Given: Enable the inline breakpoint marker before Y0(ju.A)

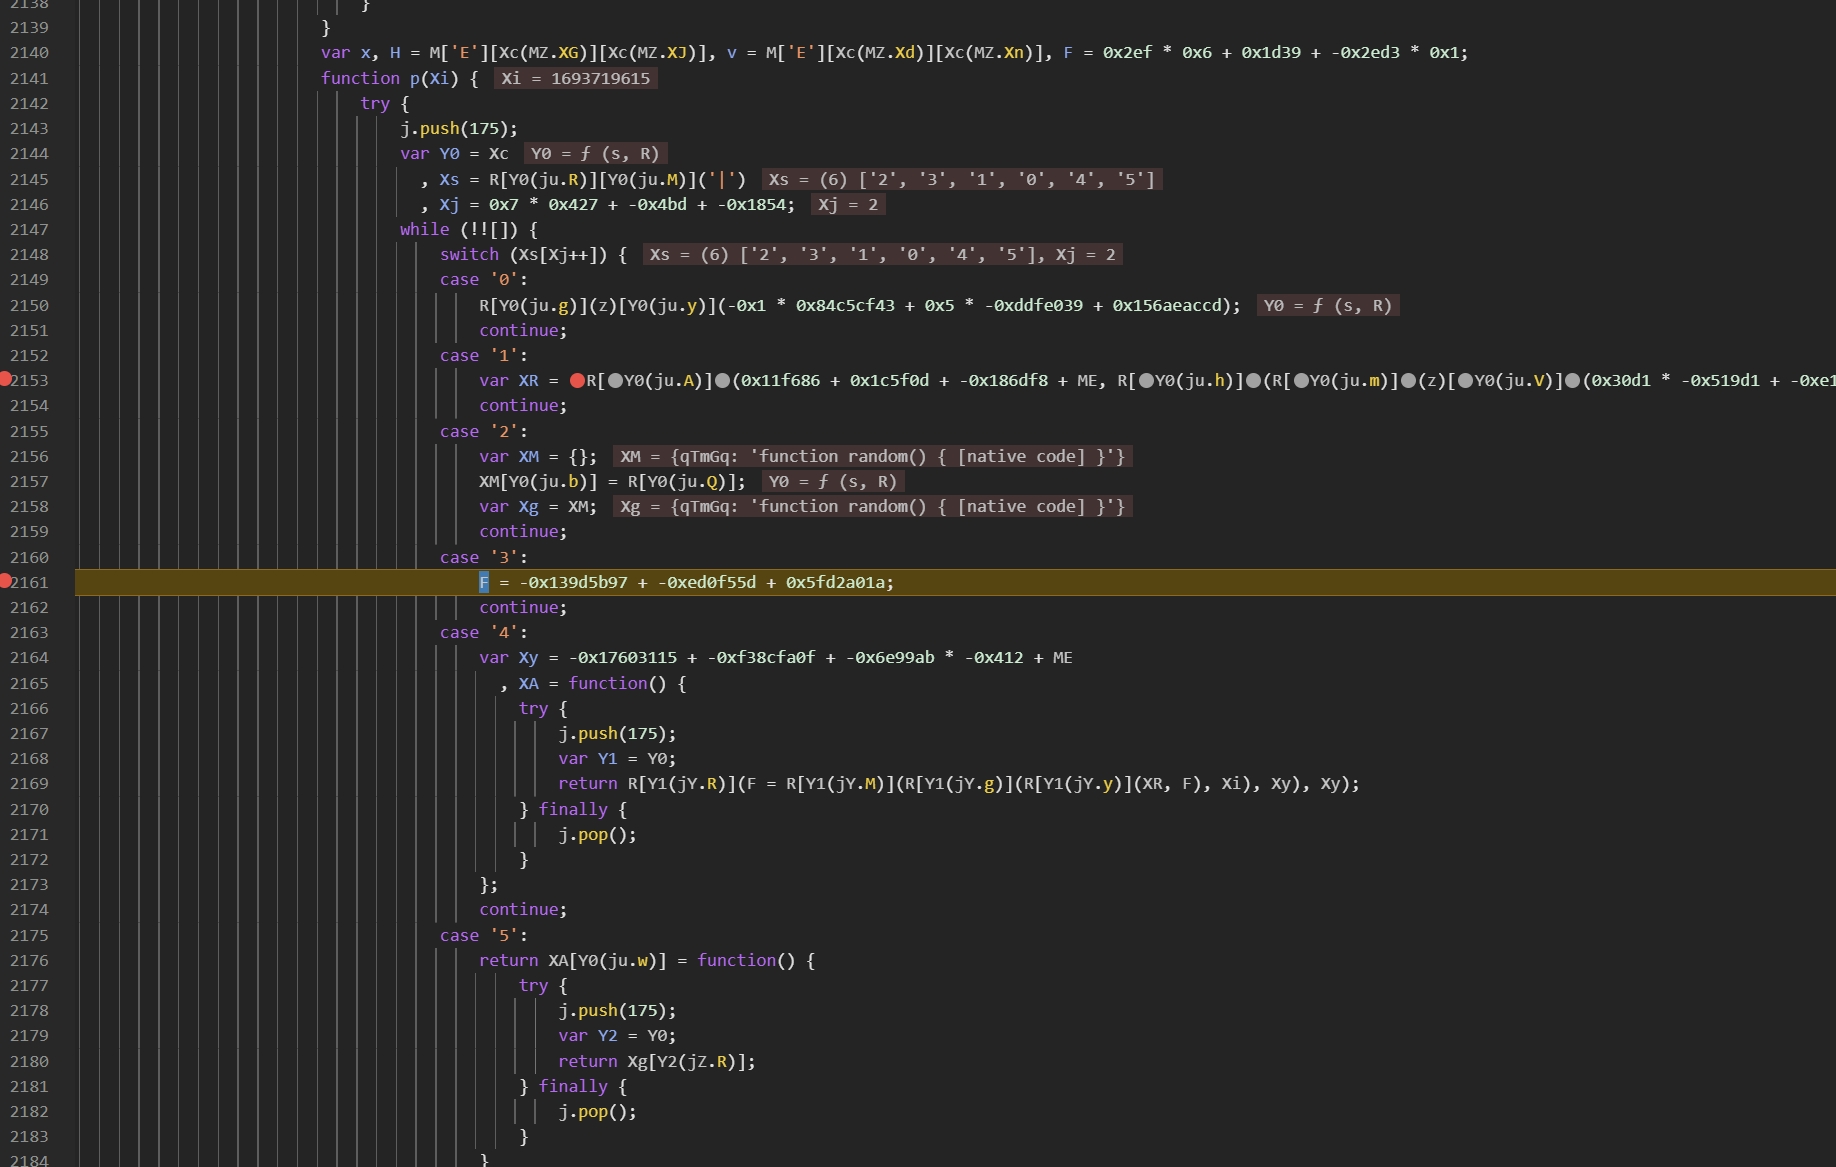Looking at the screenshot, I should point(615,381).
